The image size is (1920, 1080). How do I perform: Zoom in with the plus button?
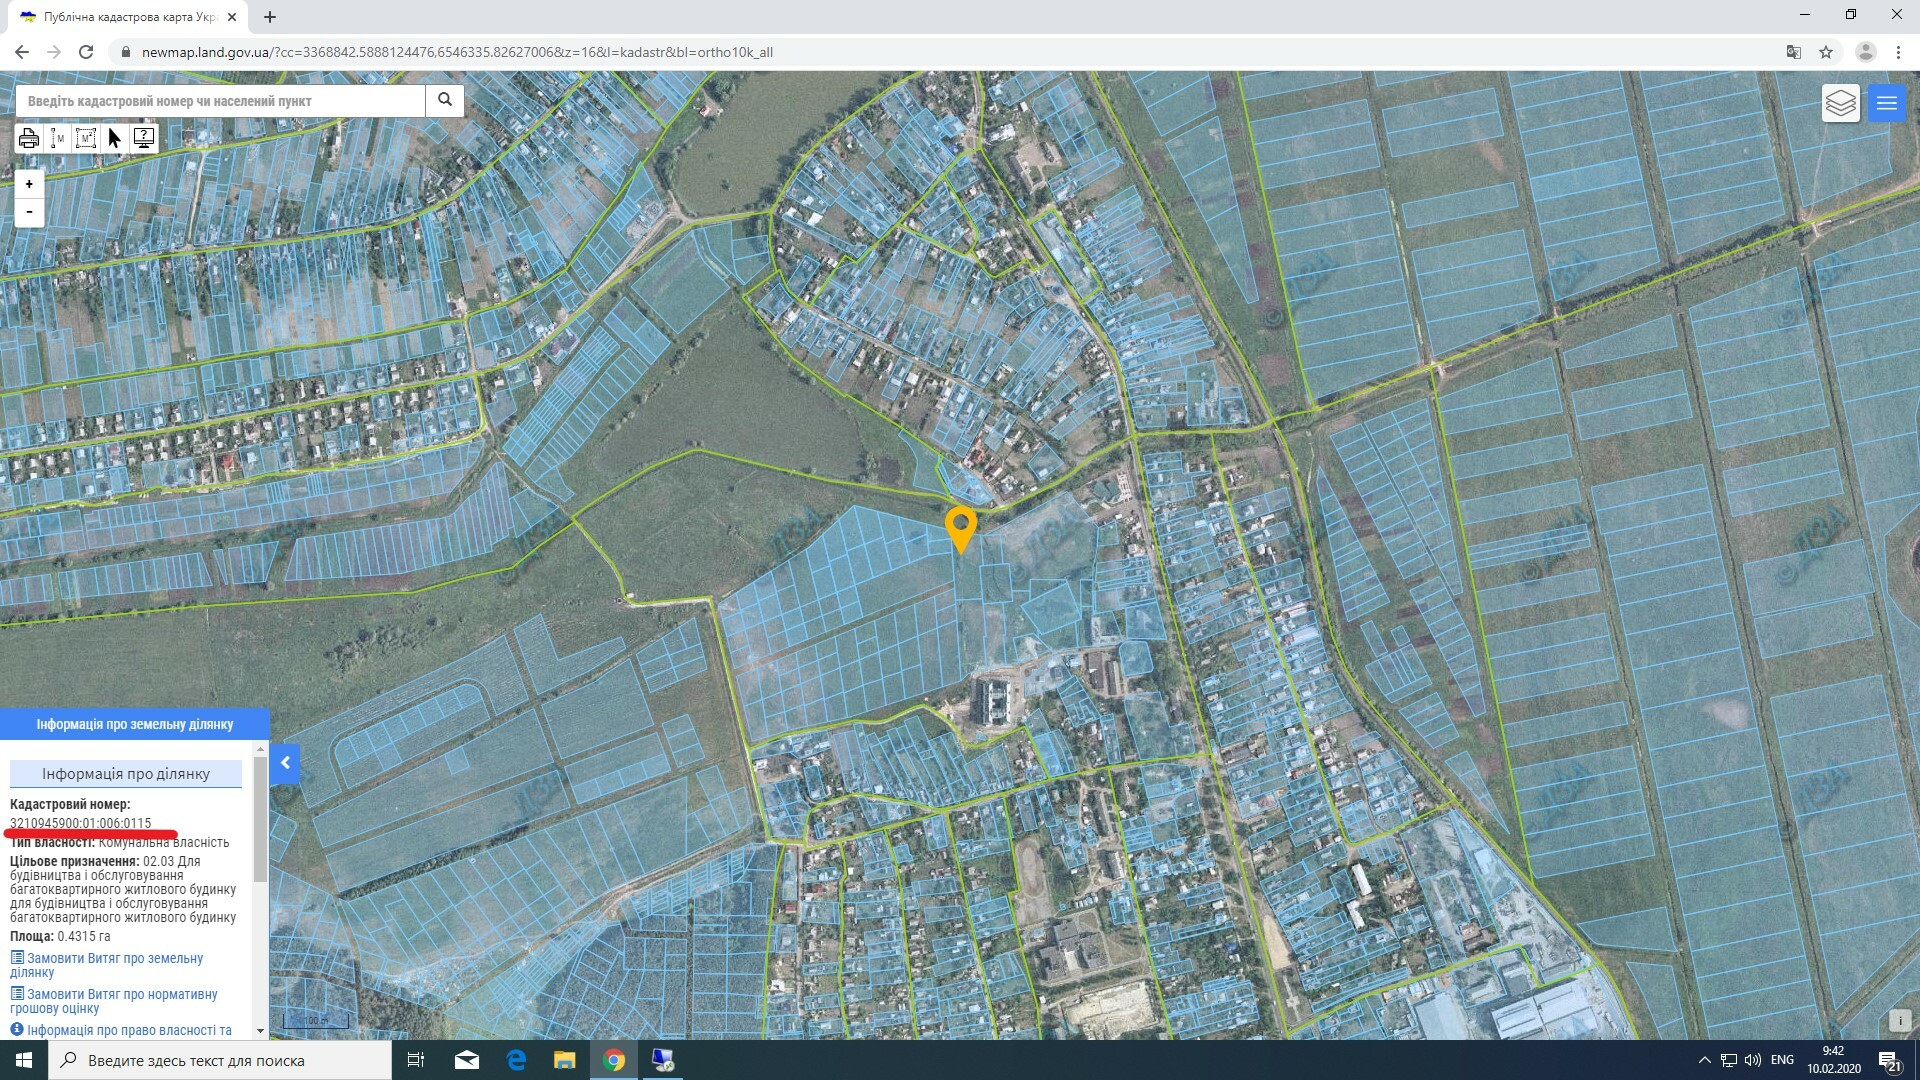click(29, 184)
